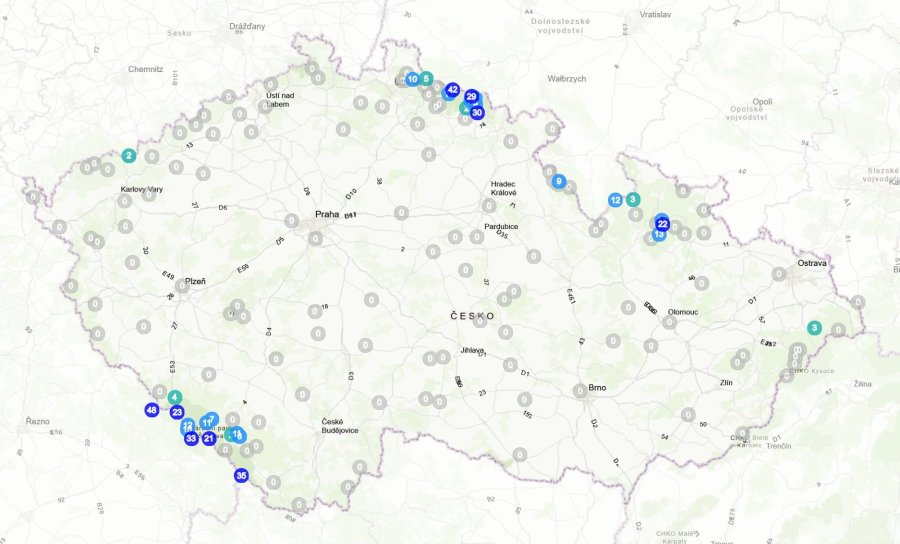
Task: Open the dark blue marker labeled 29
Action: (472, 97)
